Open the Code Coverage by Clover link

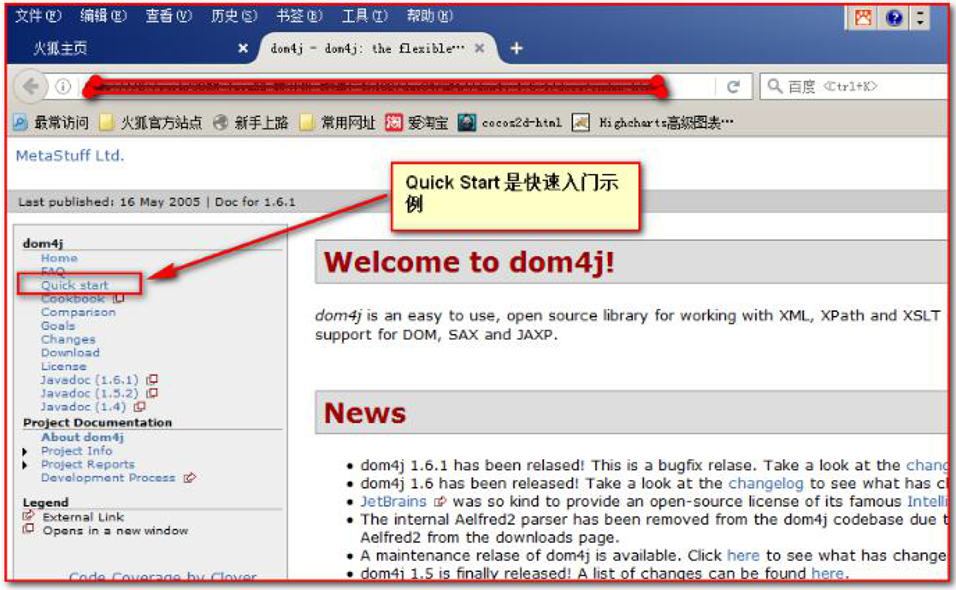163,576
